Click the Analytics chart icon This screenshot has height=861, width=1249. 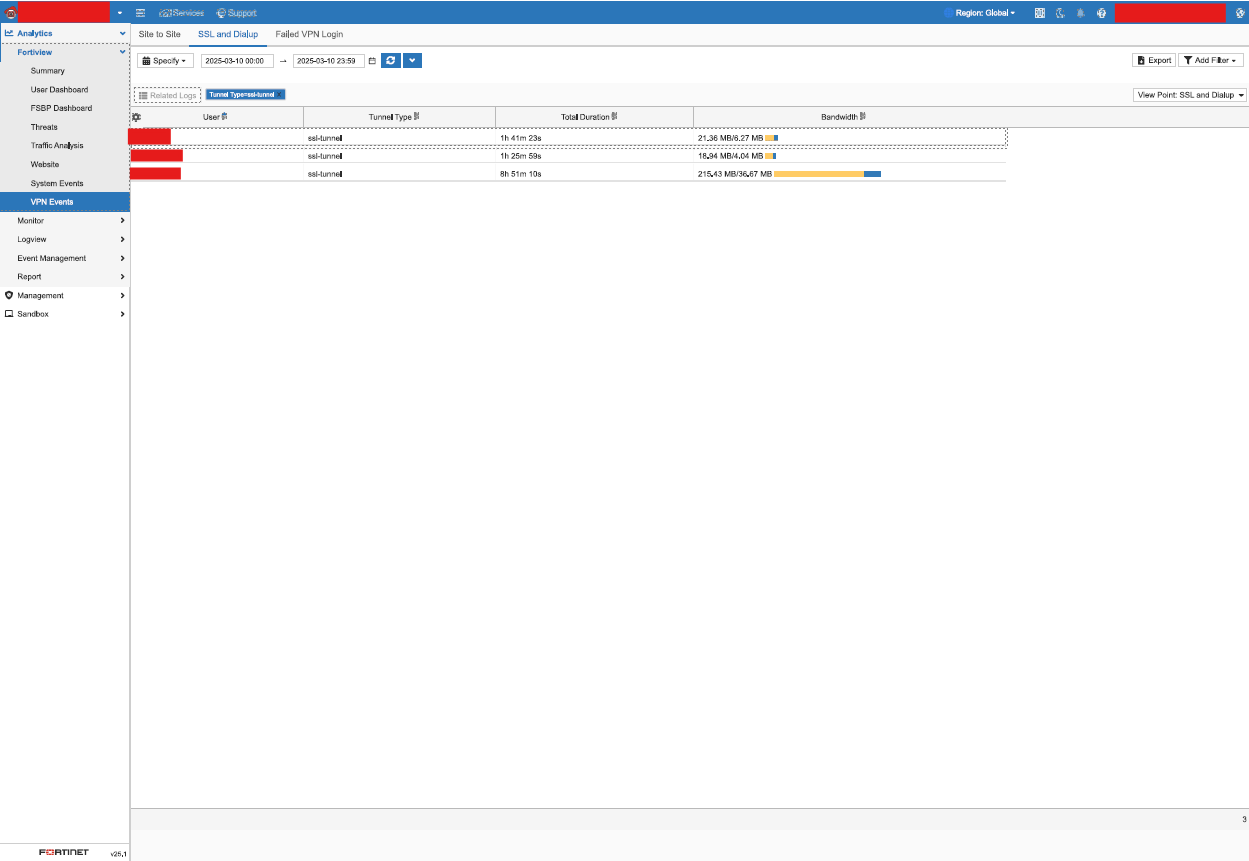9,33
